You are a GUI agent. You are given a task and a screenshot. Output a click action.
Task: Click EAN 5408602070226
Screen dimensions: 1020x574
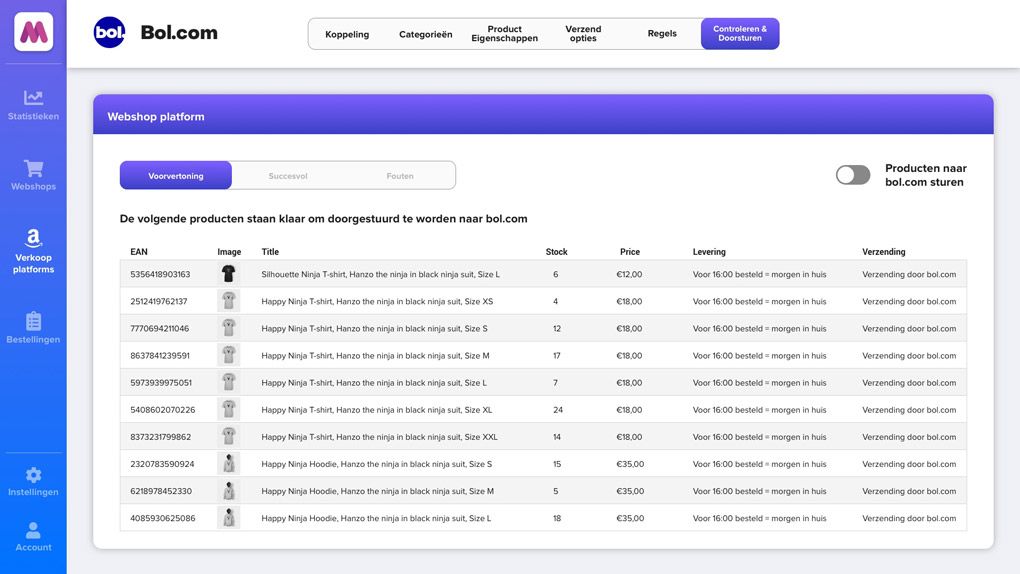163,410
